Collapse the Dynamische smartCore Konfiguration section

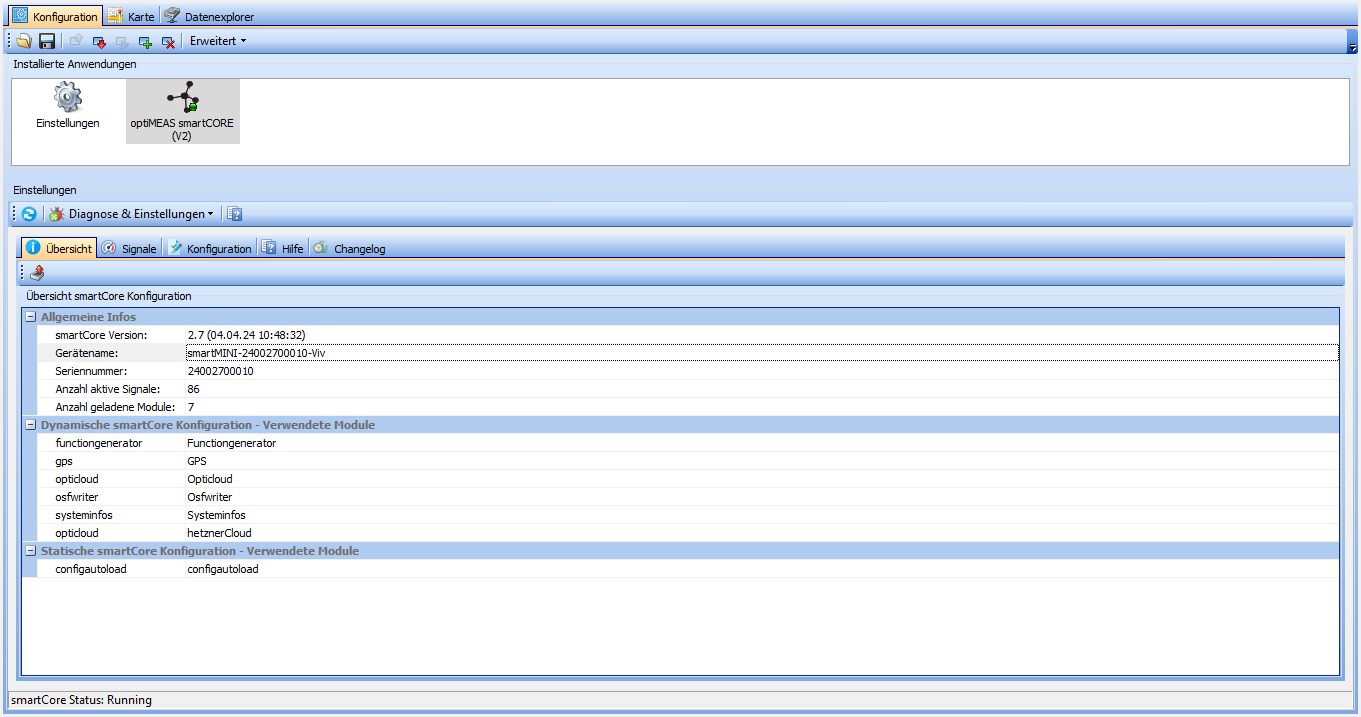coord(30,425)
